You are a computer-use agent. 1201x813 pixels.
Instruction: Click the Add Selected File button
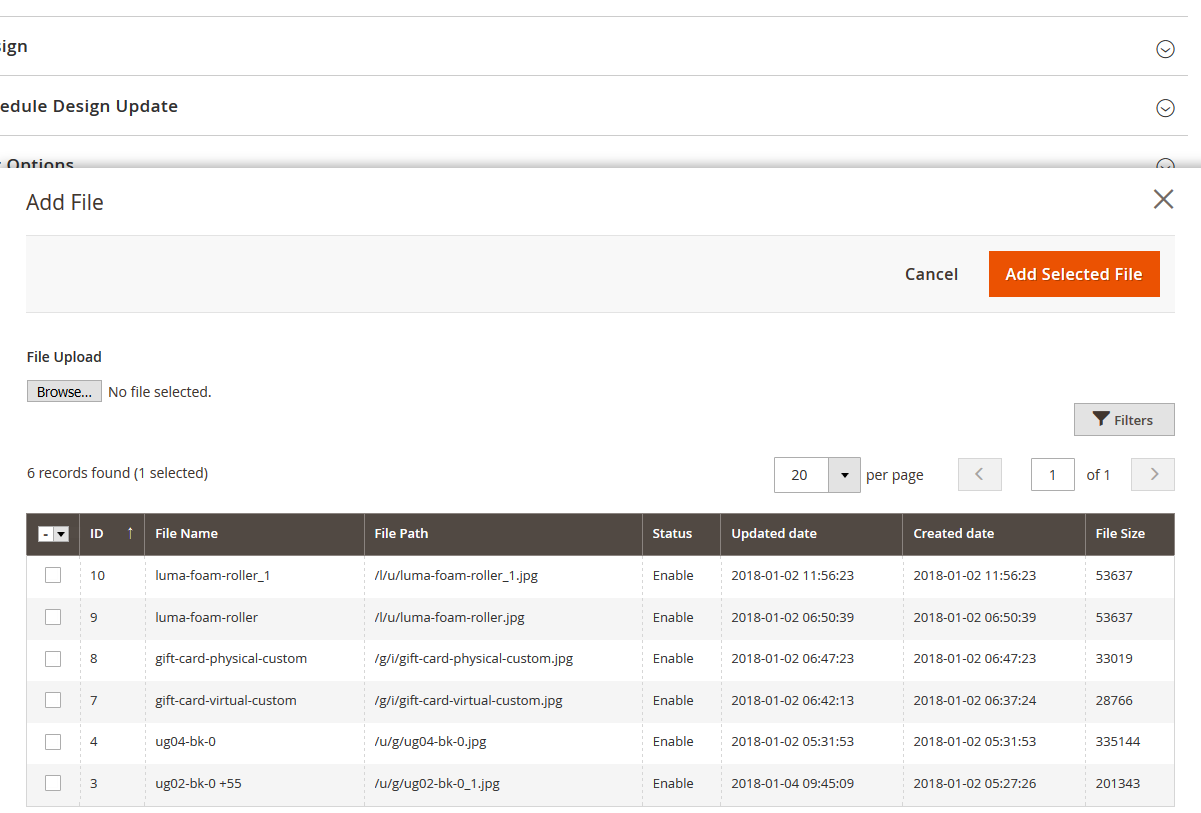[x=1073, y=274]
